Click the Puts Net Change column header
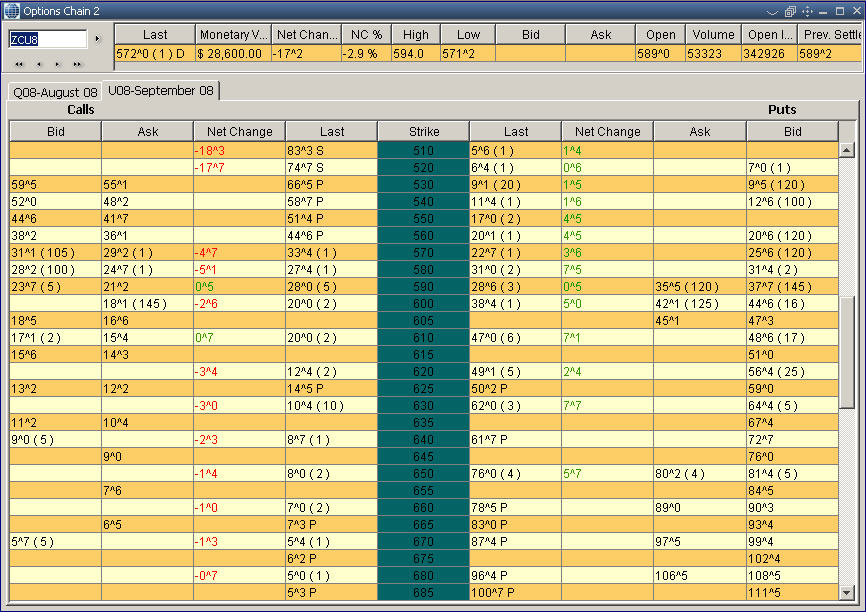The image size is (866, 612). coord(607,131)
